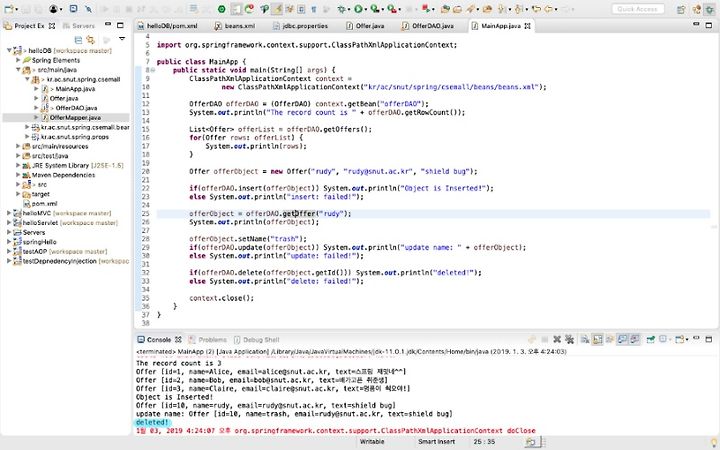This screenshot has height=450, width=720.
Task: Click the 'Smart Insert' status bar entry
Action: point(436,442)
